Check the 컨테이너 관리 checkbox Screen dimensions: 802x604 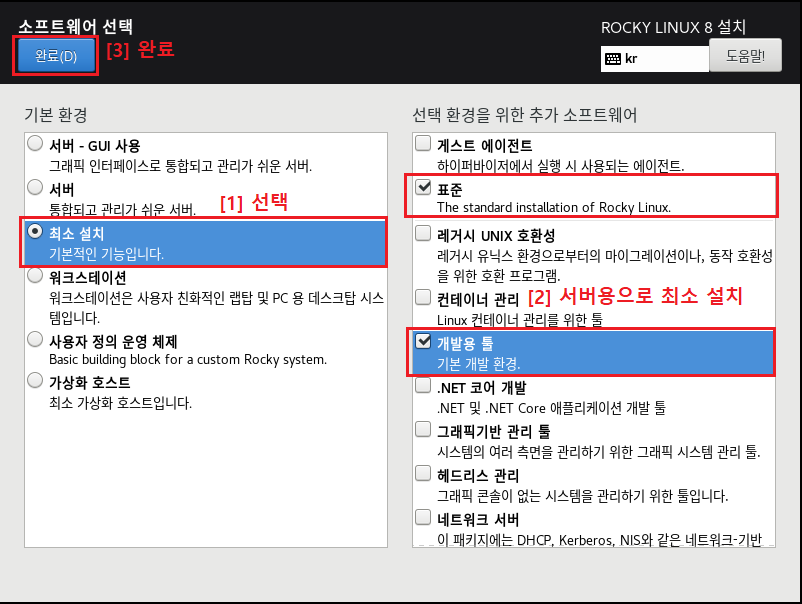pos(423,297)
